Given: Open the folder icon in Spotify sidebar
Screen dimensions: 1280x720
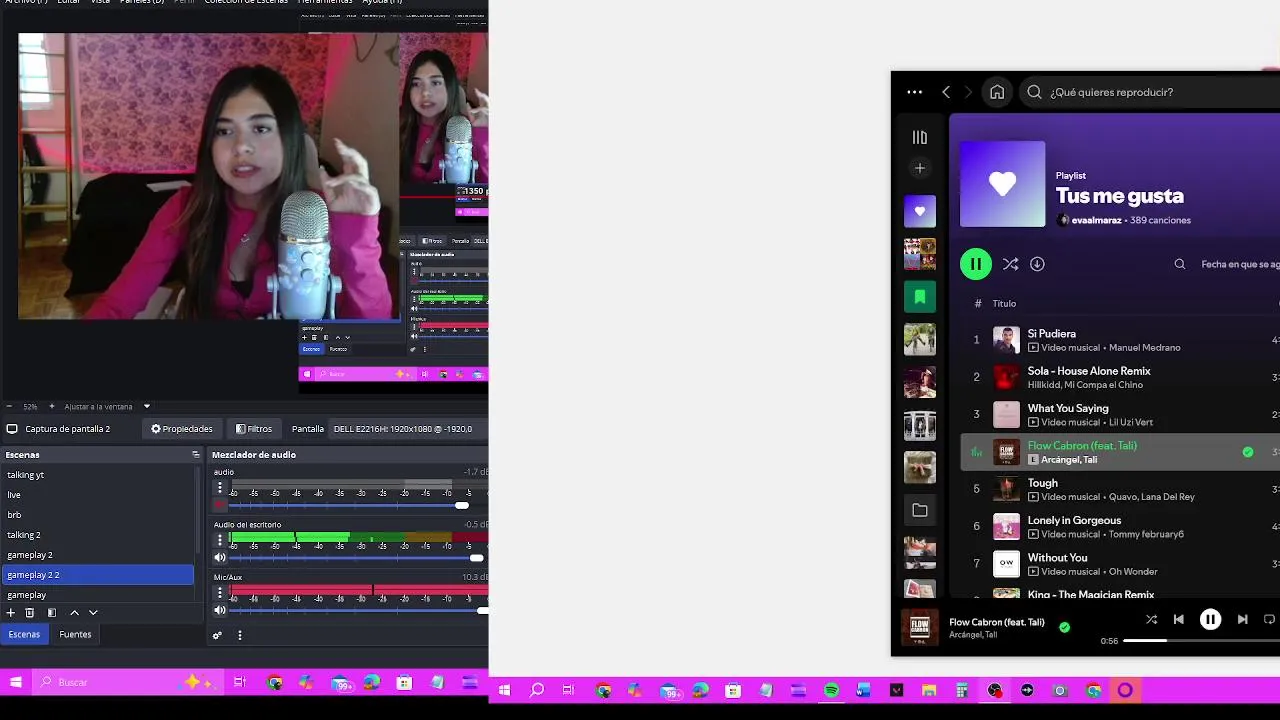Looking at the screenshot, I should (920, 511).
